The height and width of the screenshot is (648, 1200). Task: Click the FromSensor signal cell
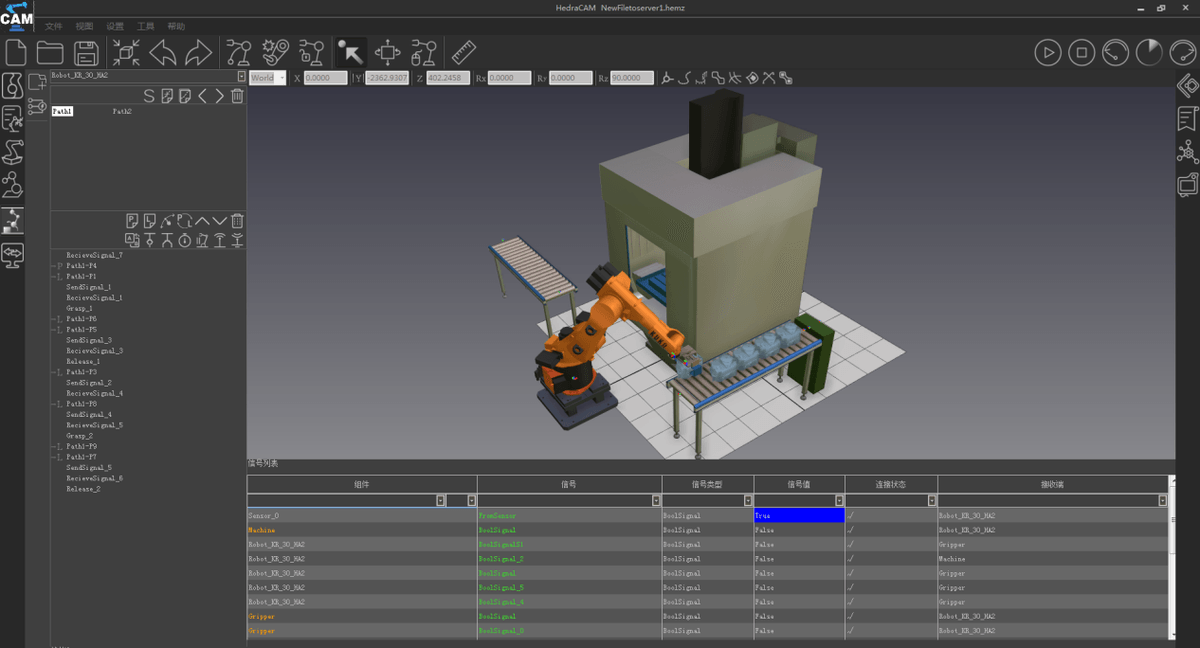point(569,515)
